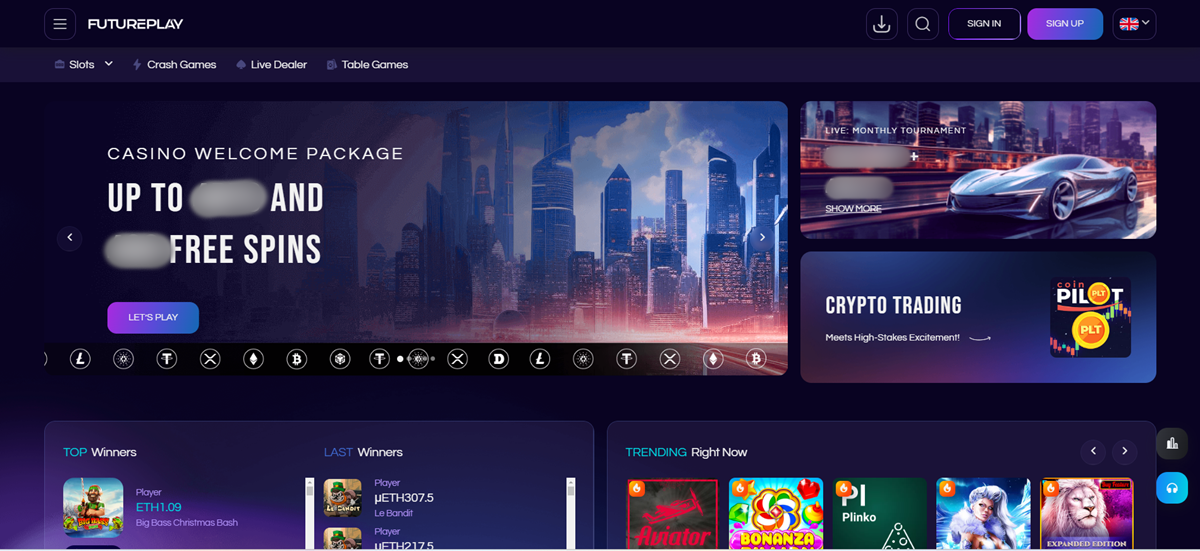This screenshot has width=1200, height=551.
Task: Click the Big Bass Christmas Bash label
Action: point(187,522)
